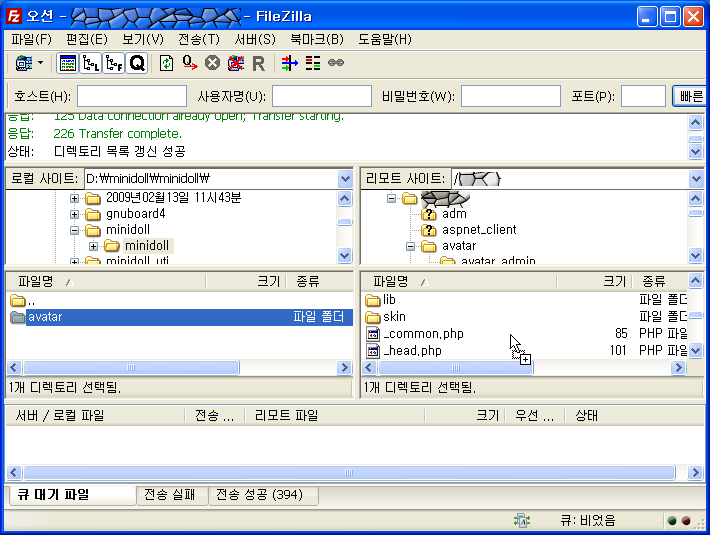Sort remote list by 파일명 header
This screenshot has width=710, height=535.
click(x=459, y=282)
